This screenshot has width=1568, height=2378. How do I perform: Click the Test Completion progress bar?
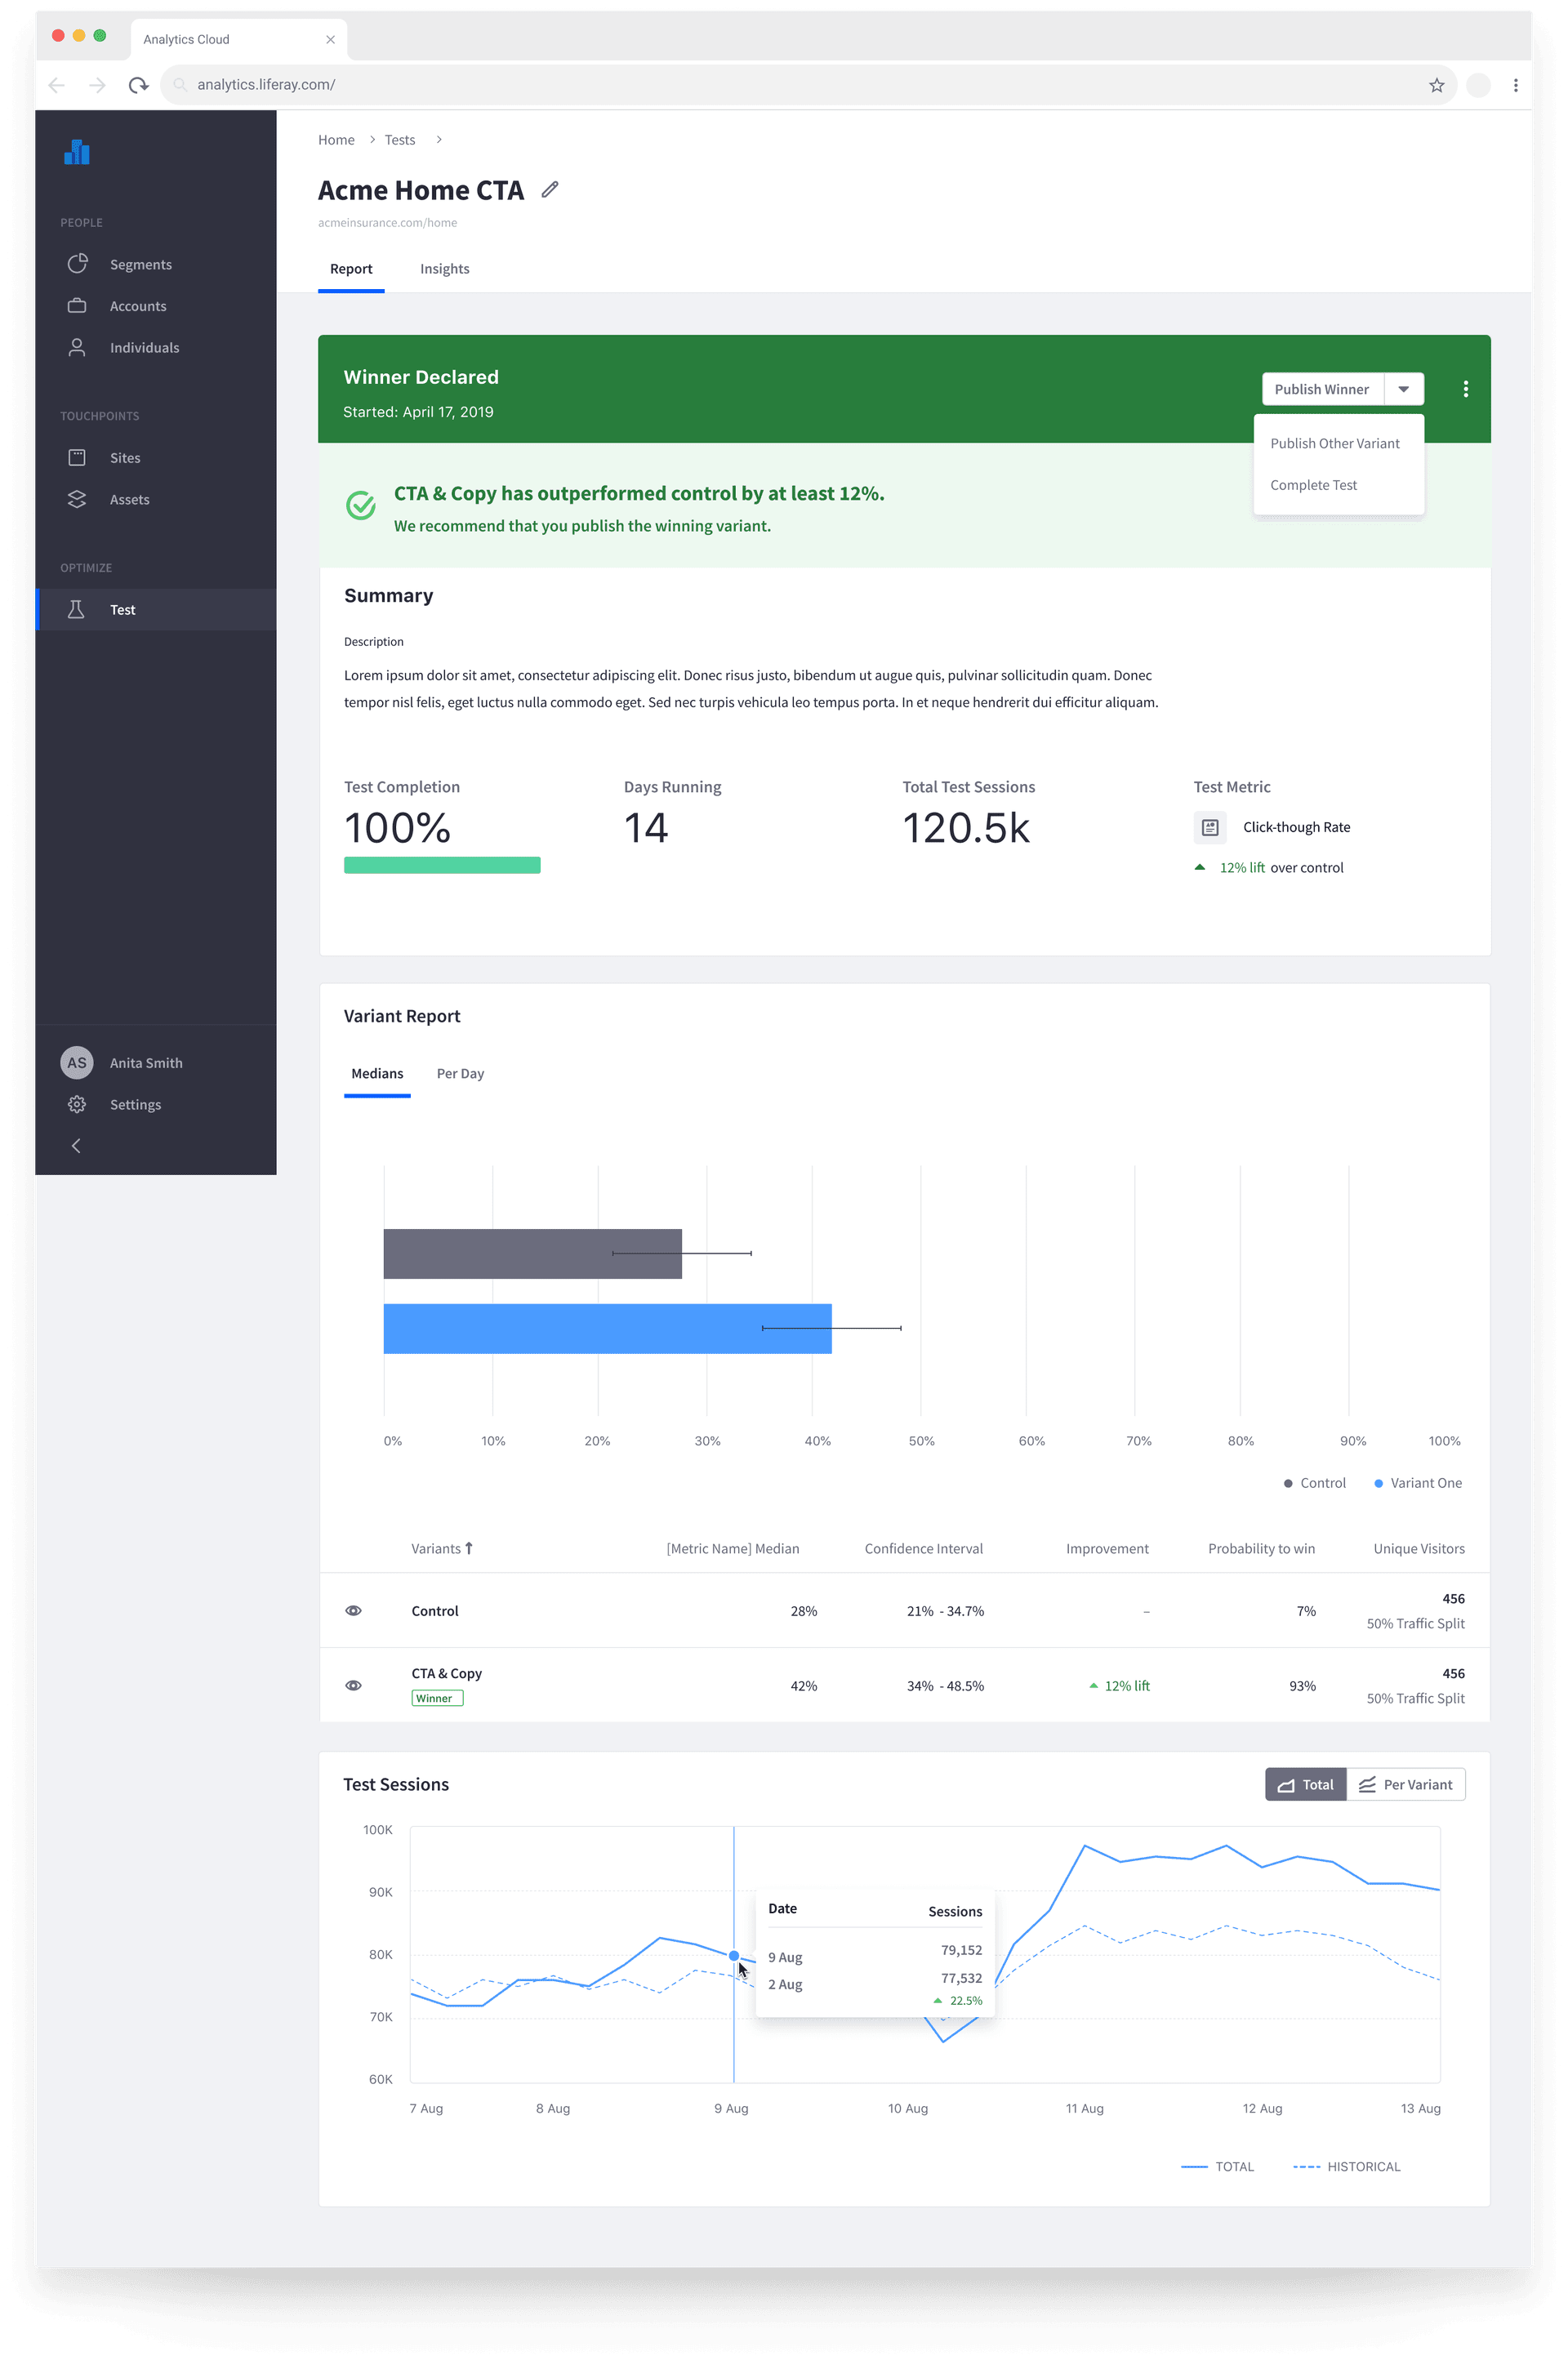441,864
